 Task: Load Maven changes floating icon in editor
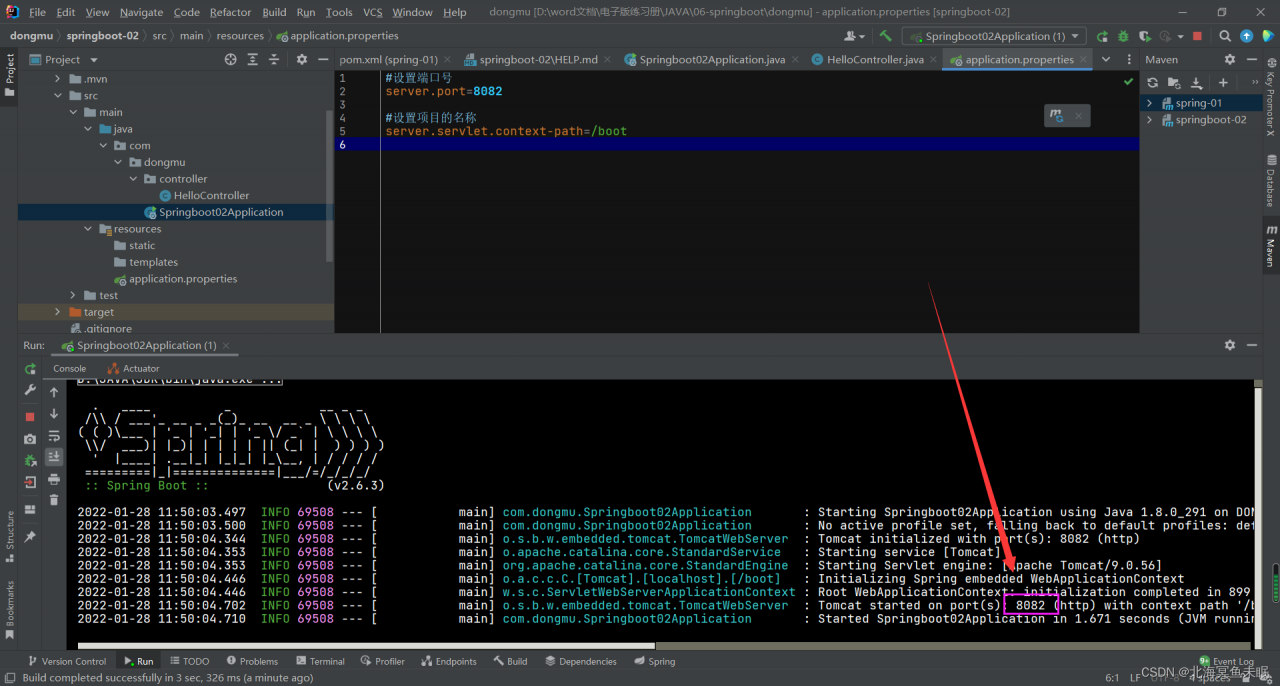pyautogui.click(x=1057, y=116)
